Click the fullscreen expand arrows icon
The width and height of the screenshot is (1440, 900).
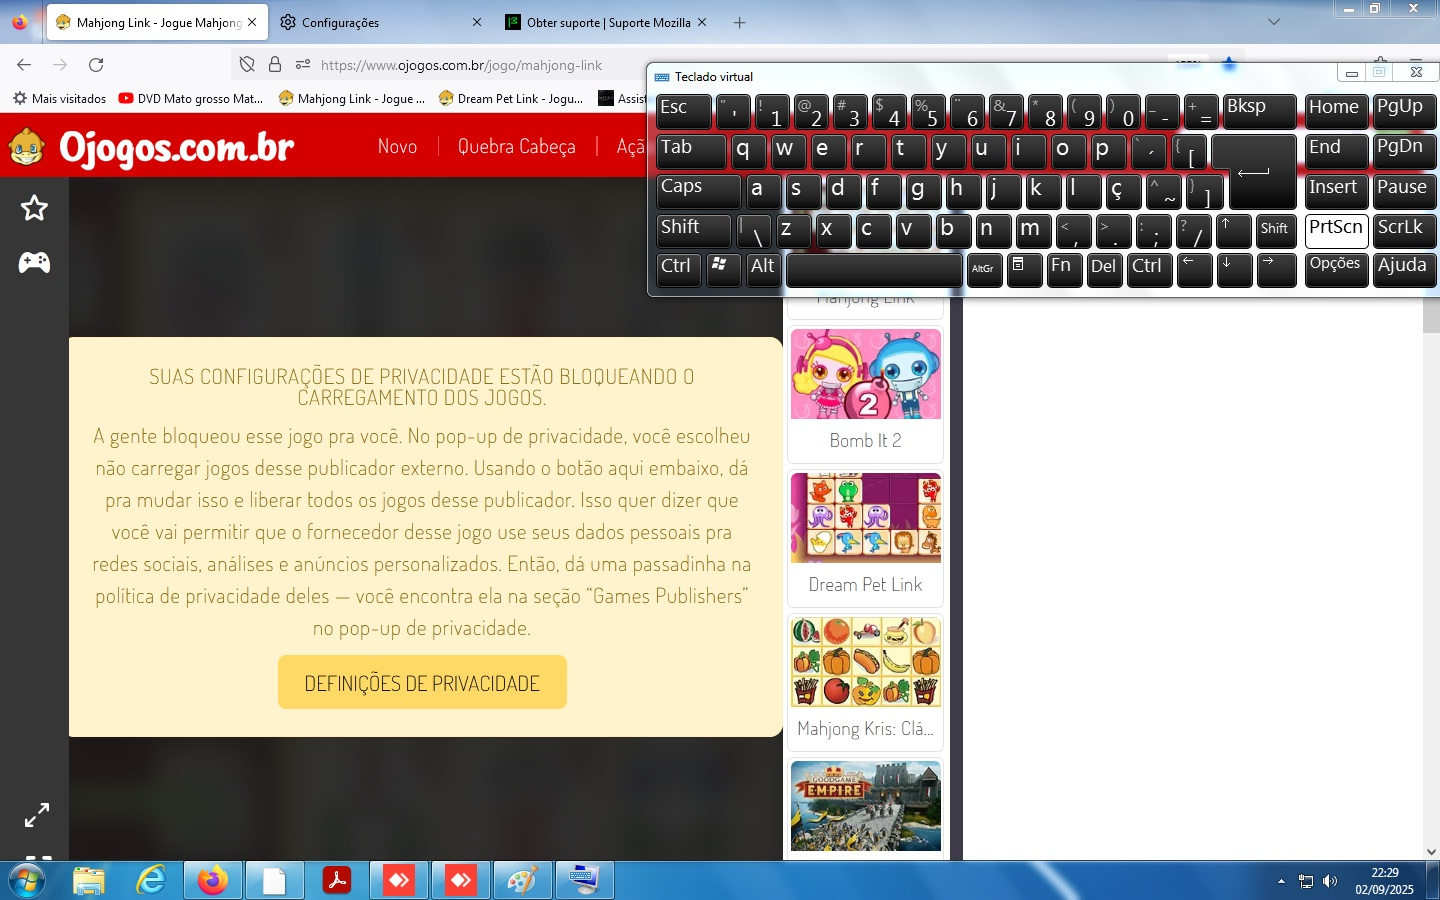[37, 815]
